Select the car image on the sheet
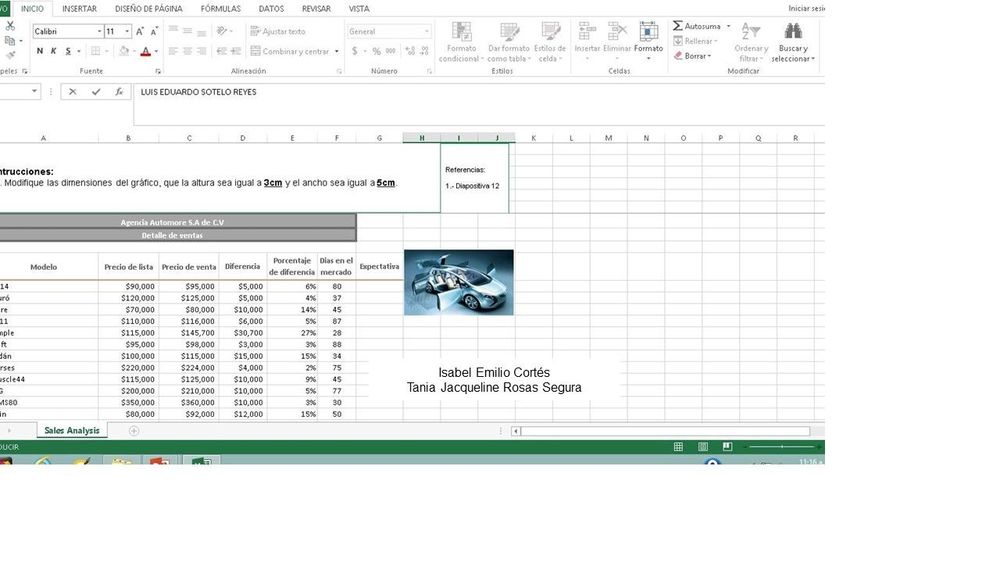This screenshot has width=1000, height=563. pyautogui.click(x=458, y=282)
